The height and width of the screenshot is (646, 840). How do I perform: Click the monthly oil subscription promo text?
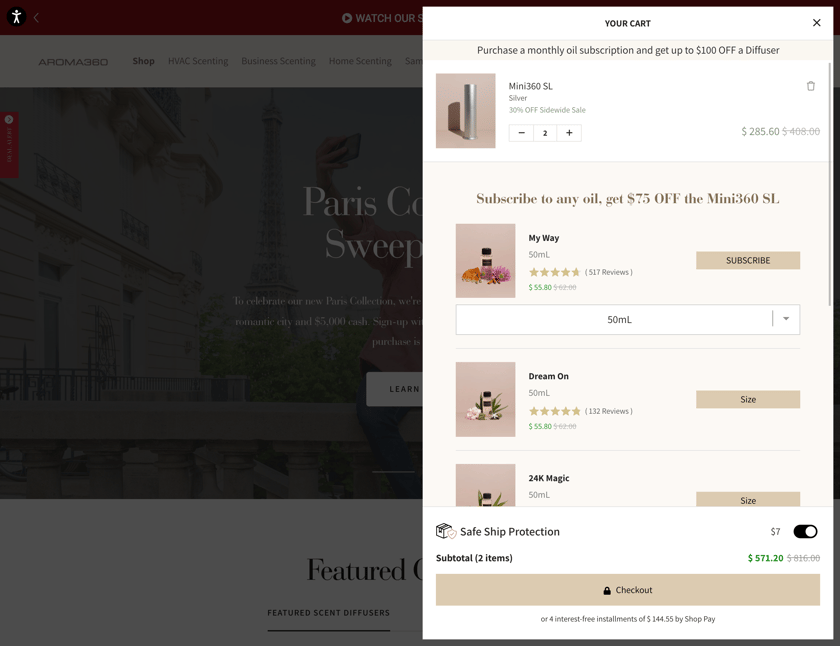coord(628,50)
